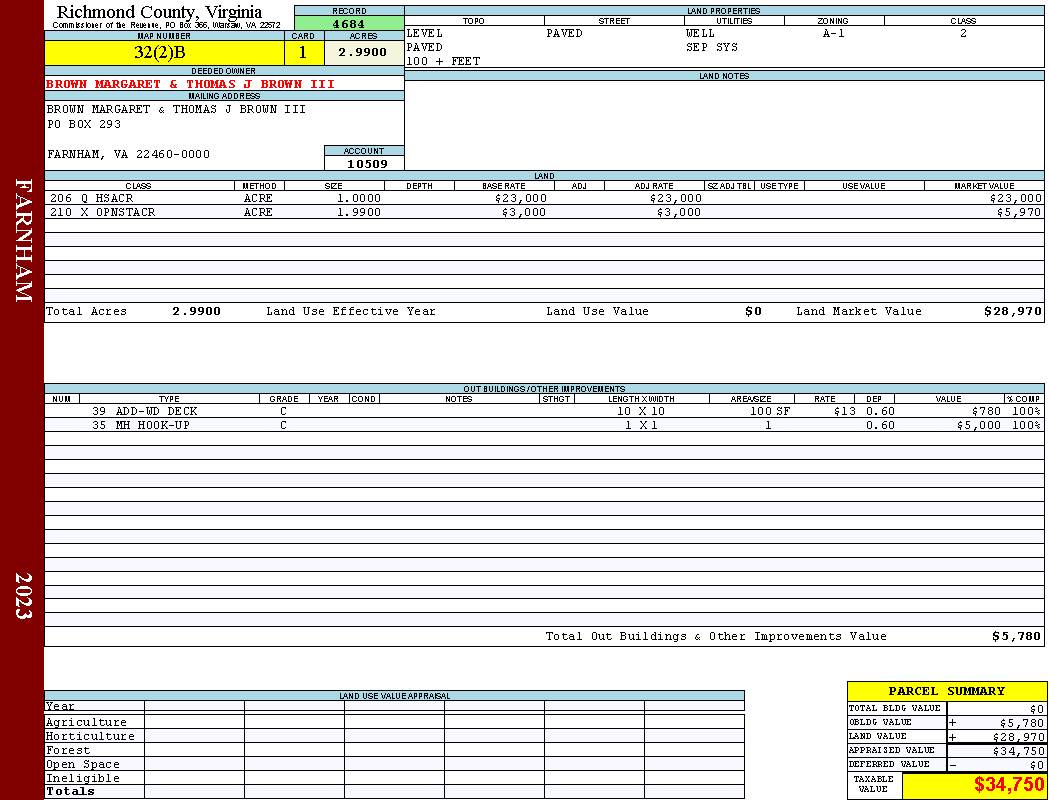The height and width of the screenshot is (800, 1050).
Task: Click the Richmond County, Virginia title
Action: 159,12
